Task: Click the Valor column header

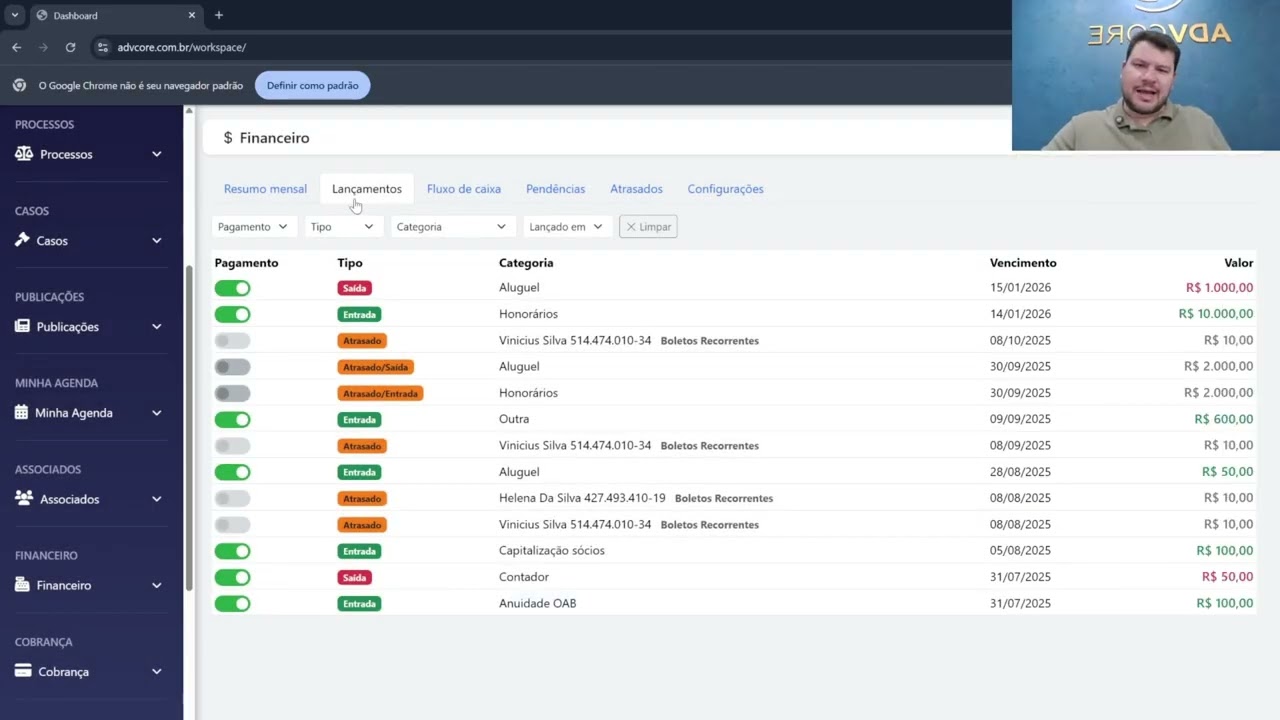Action: [x=1238, y=263]
